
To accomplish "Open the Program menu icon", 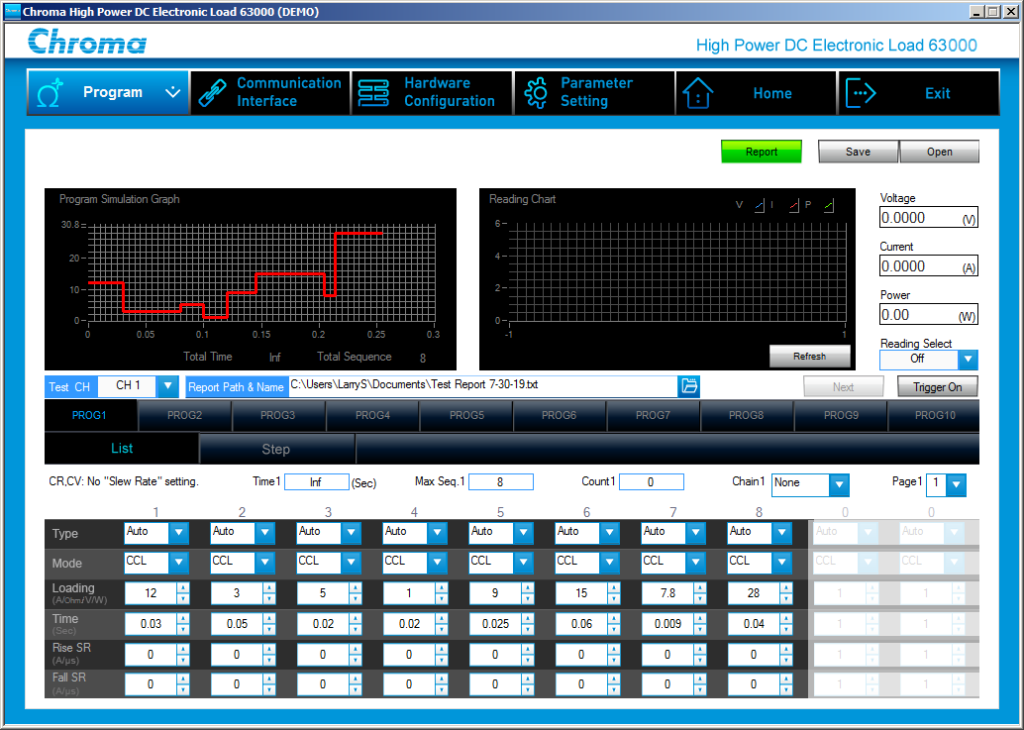I will [x=50, y=92].
